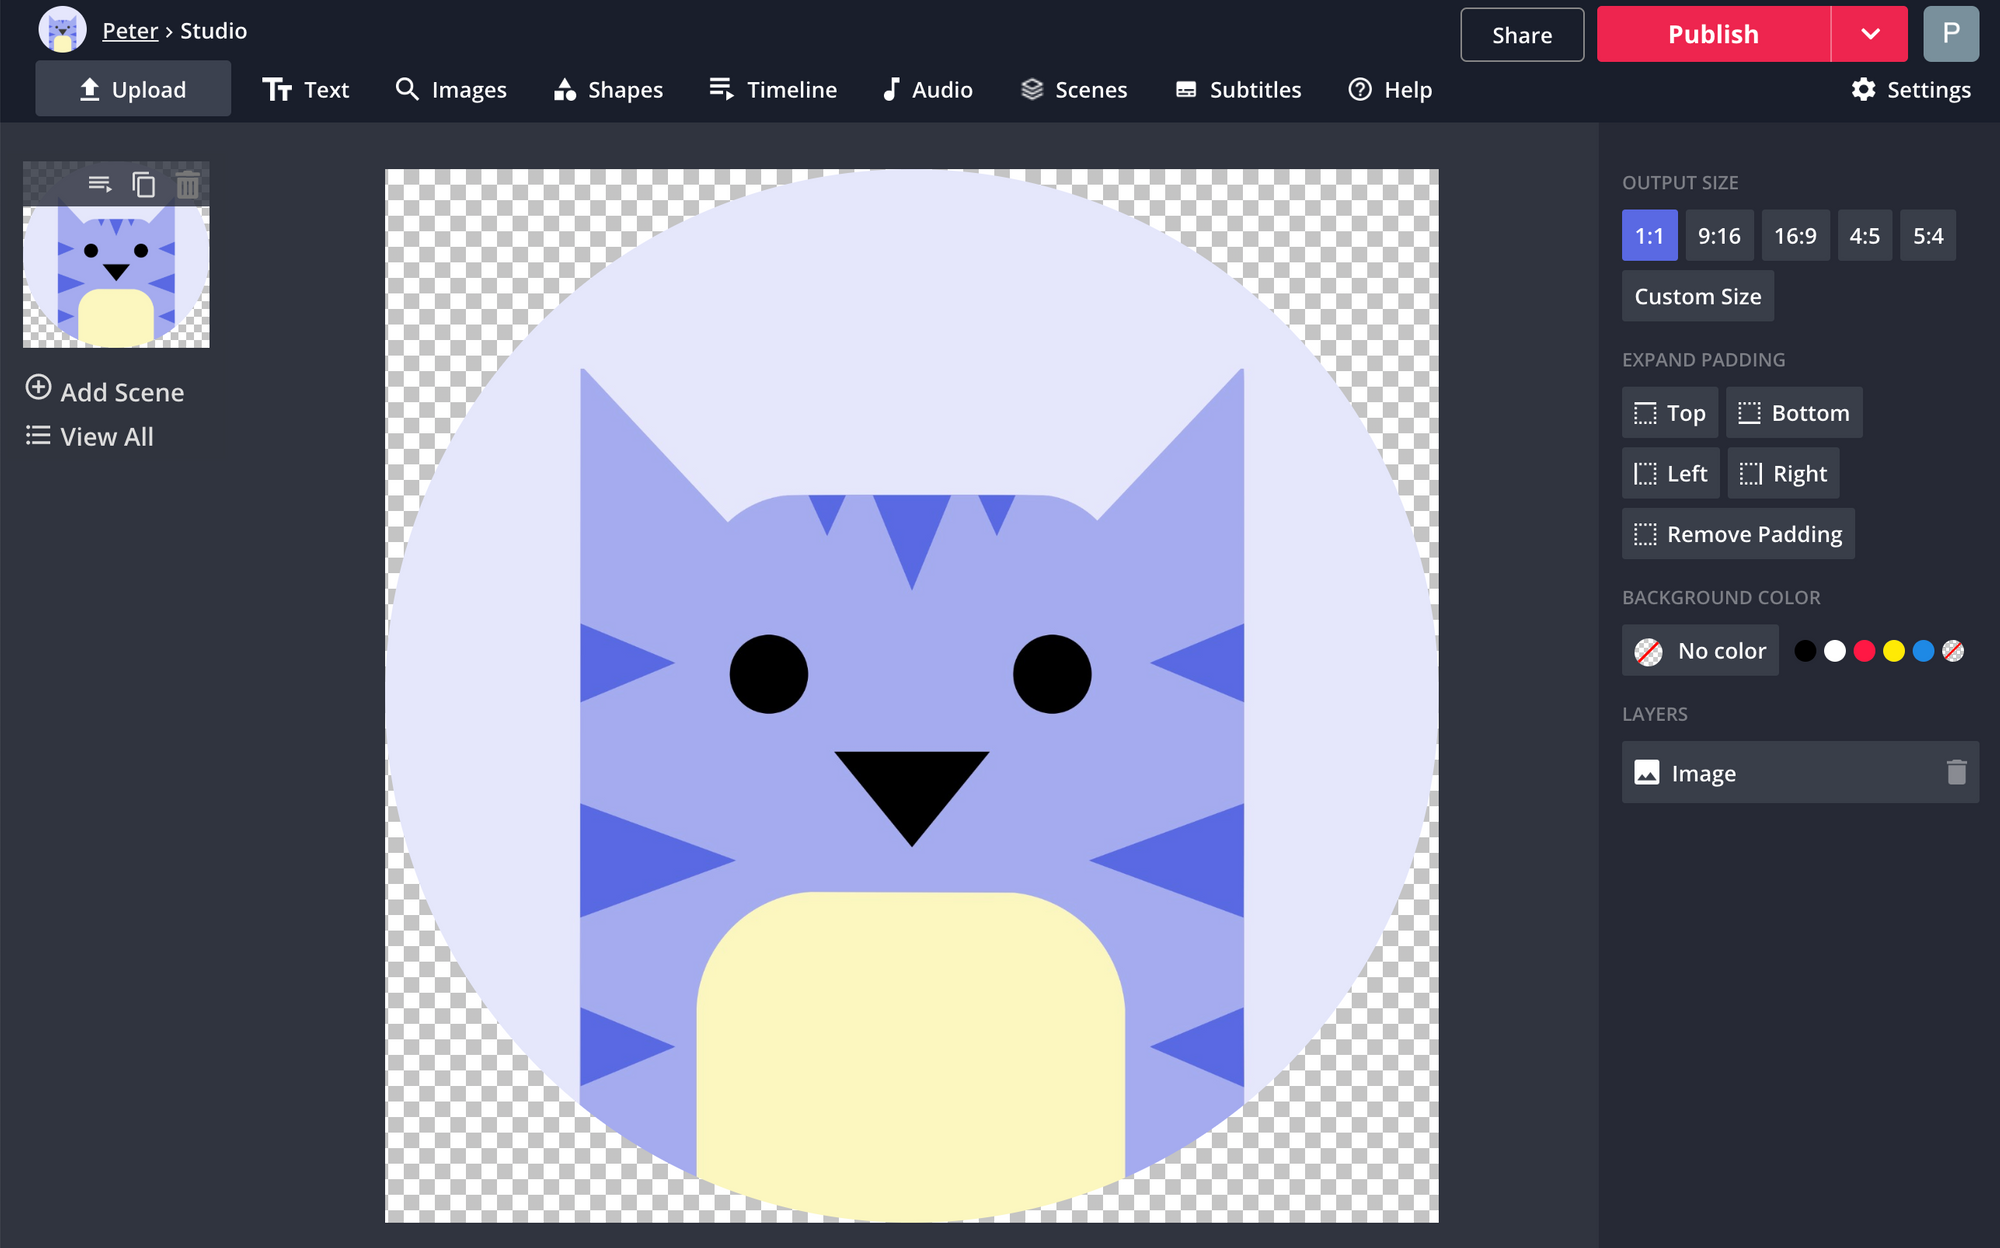Click the cat profile logo icon

(62, 30)
